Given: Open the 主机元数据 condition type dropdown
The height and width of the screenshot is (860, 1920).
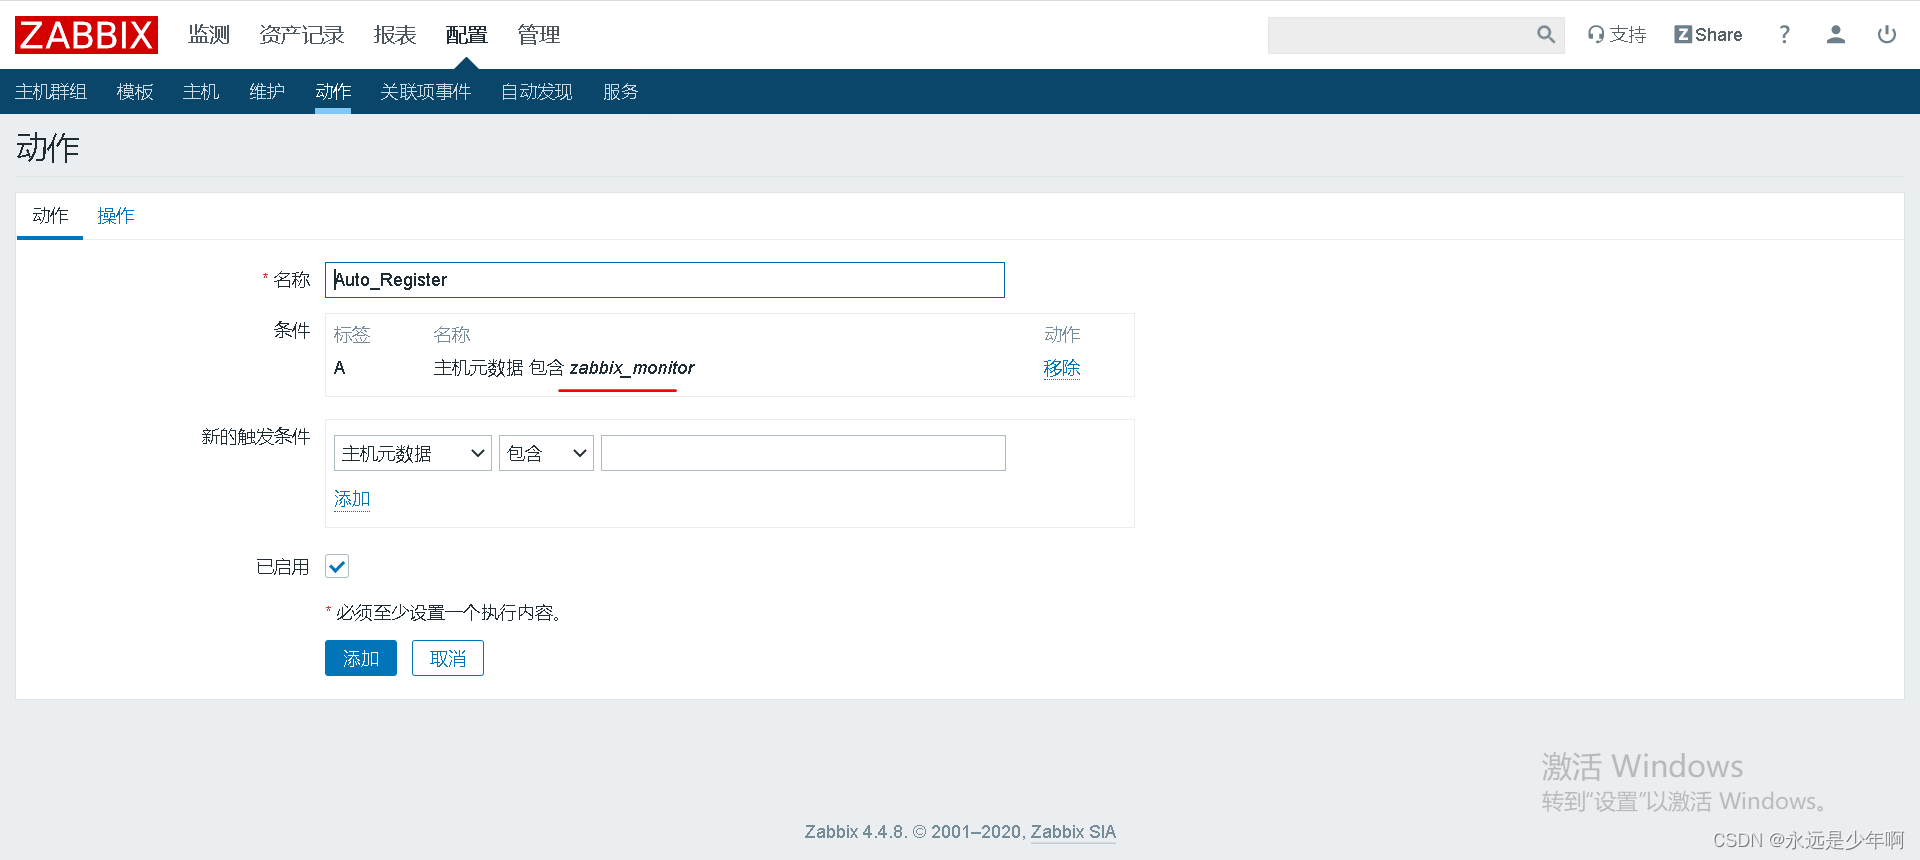Looking at the screenshot, I should point(413,453).
